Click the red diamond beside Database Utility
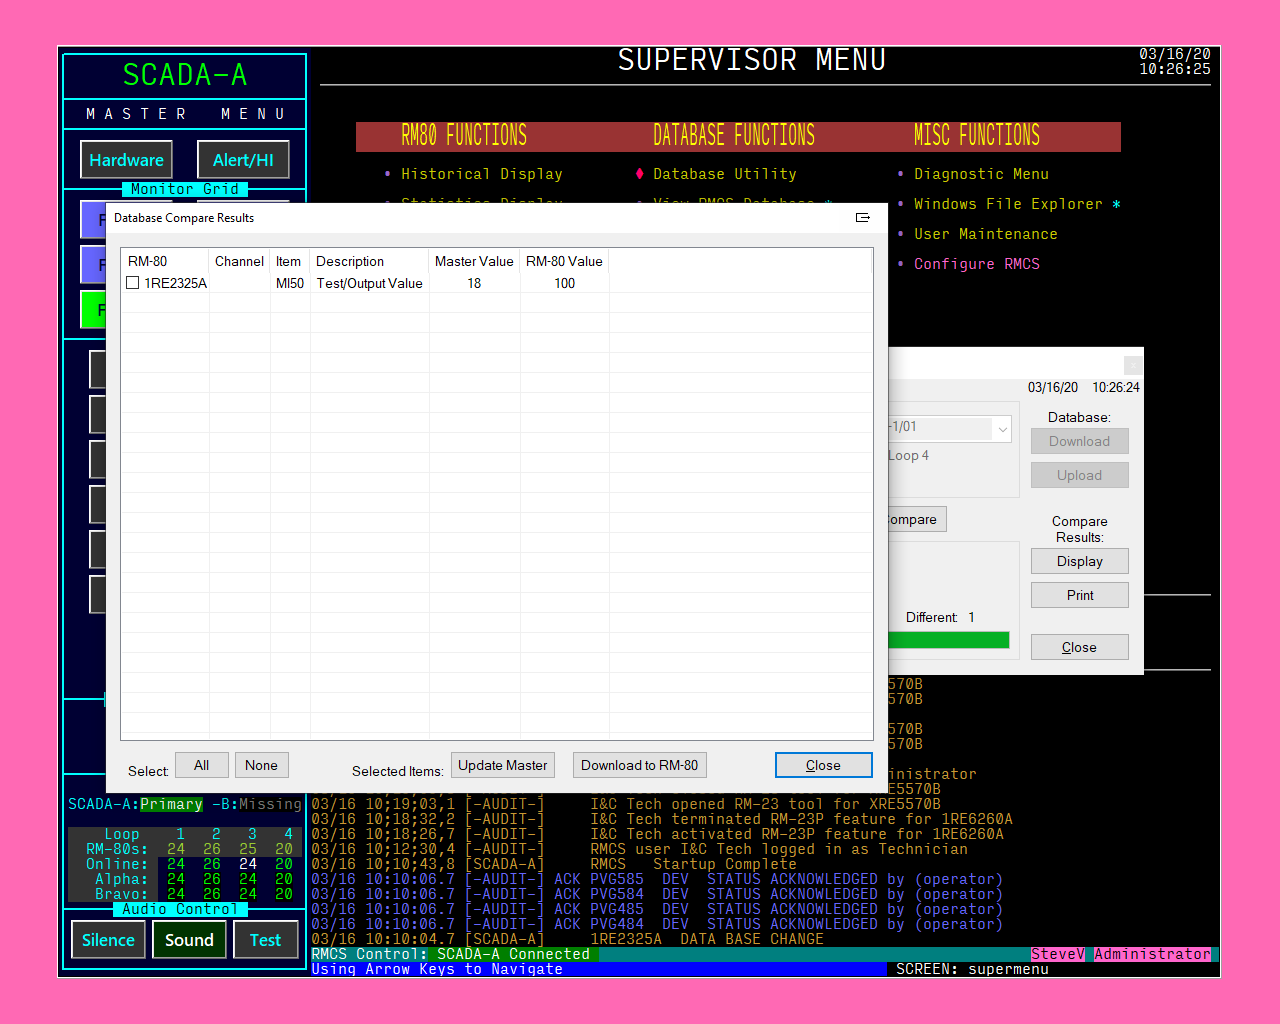1280x1024 pixels. [x=640, y=174]
